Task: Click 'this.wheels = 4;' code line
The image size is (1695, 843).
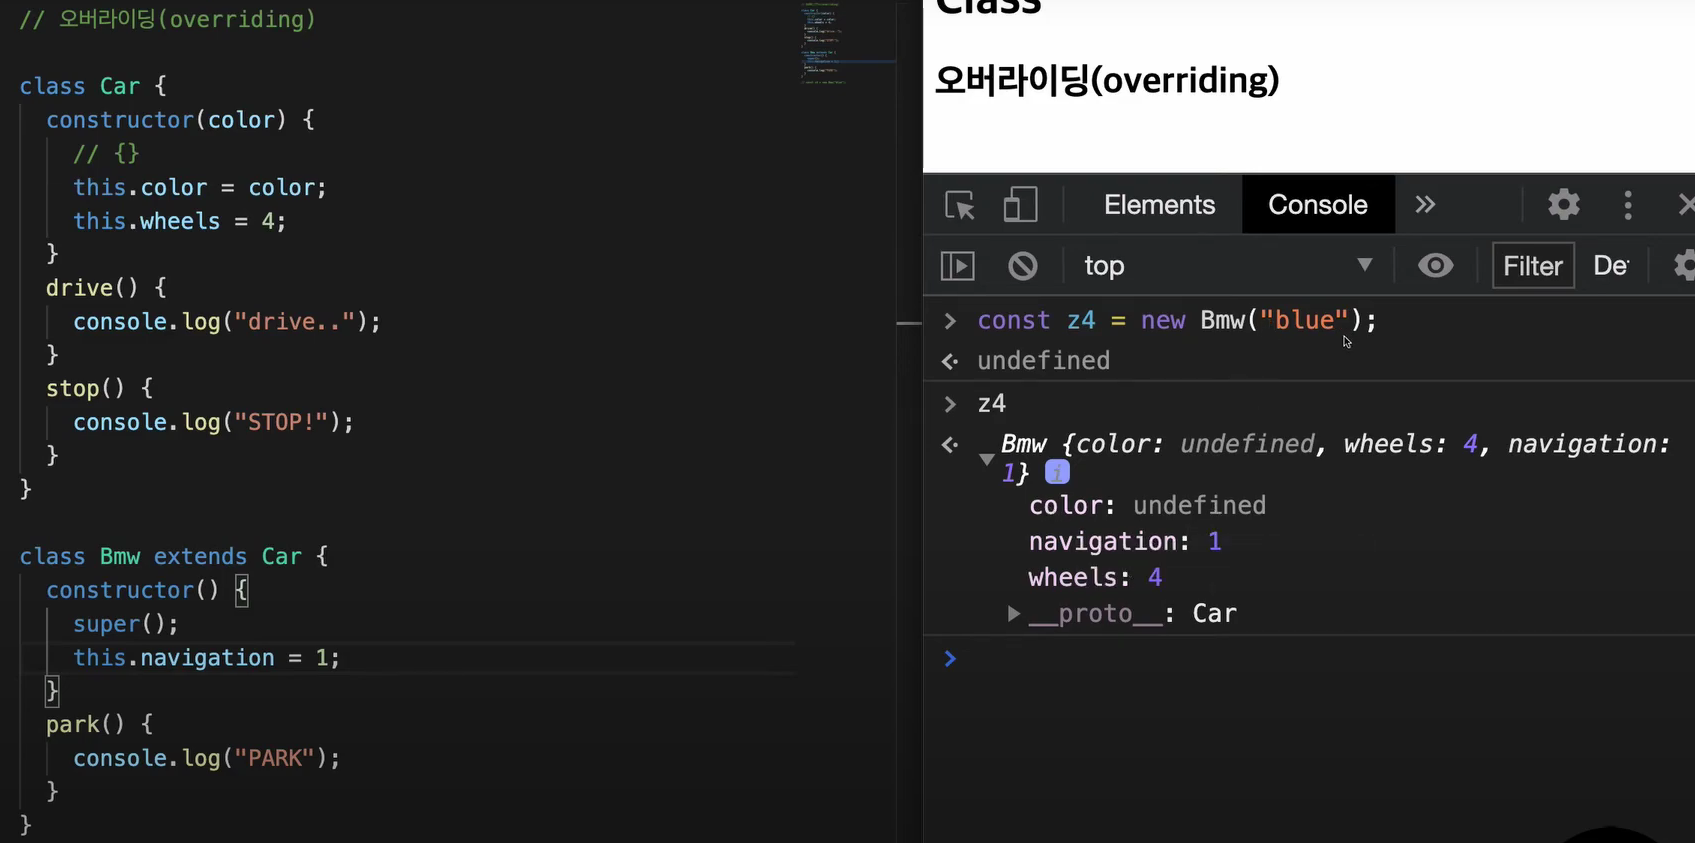Action: 179,221
